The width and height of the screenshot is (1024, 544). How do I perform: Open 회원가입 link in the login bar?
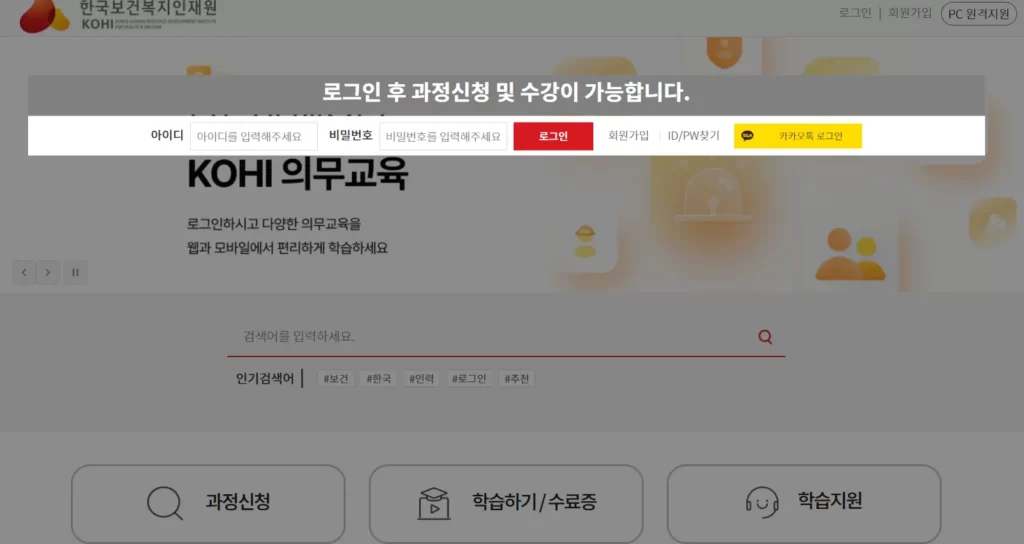(x=628, y=136)
